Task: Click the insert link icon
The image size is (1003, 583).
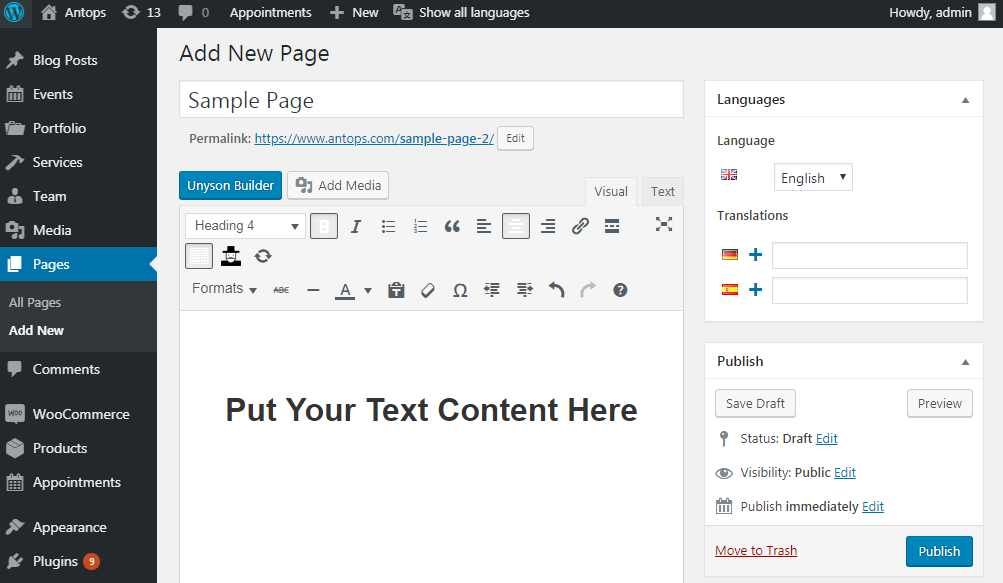Action: (x=580, y=226)
